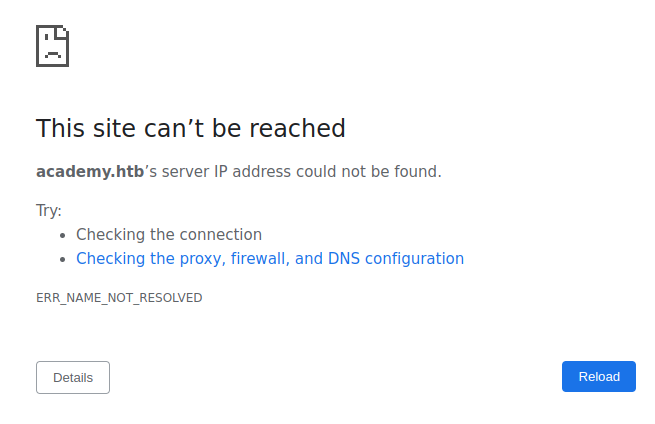Screen dimensions: 655x424
Task: Click the word "connection" in the first suggestion
Action: (x=220, y=235)
